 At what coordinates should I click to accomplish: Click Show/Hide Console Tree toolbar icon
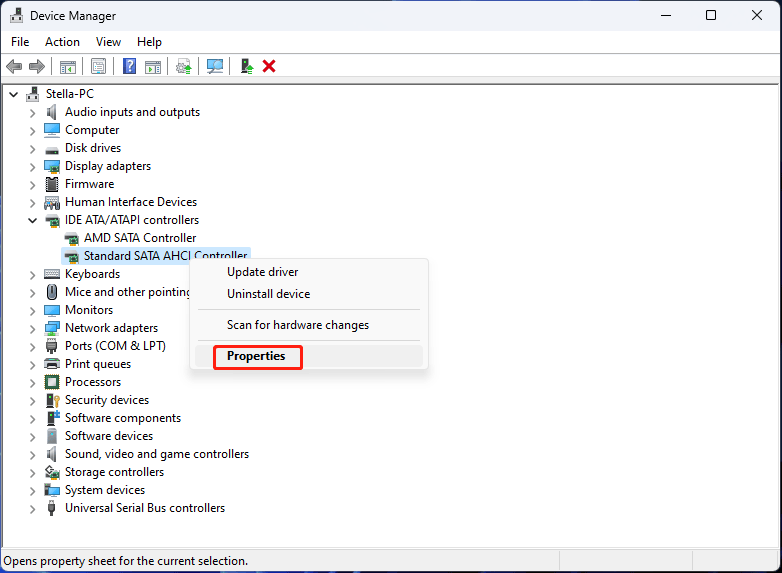tap(68, 66)
